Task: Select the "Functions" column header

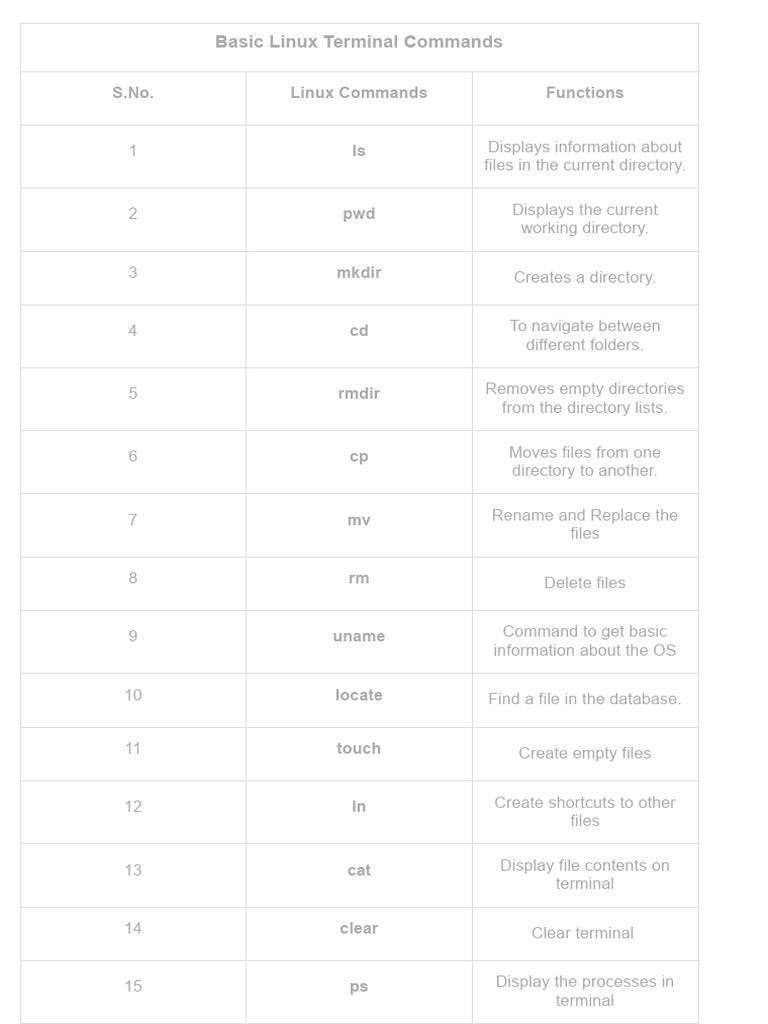Action: pos(585,93)
